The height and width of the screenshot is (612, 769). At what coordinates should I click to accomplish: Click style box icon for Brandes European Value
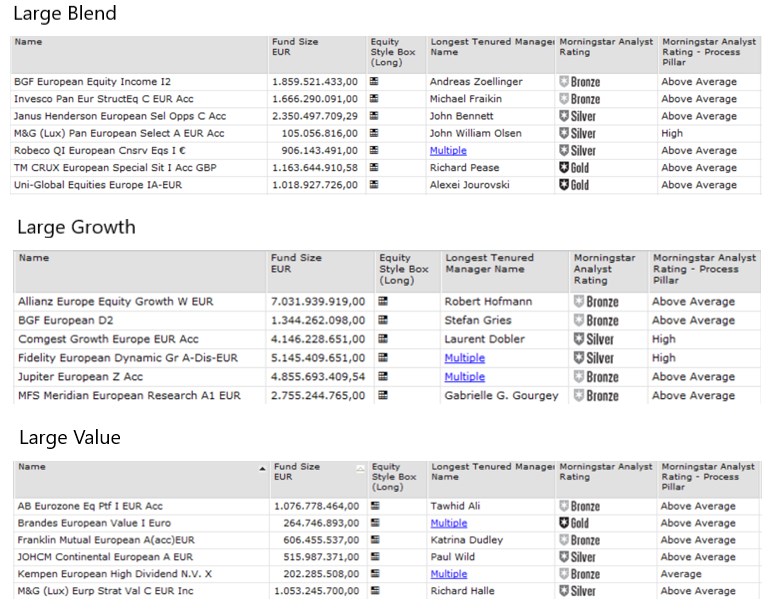coord(374,523)
